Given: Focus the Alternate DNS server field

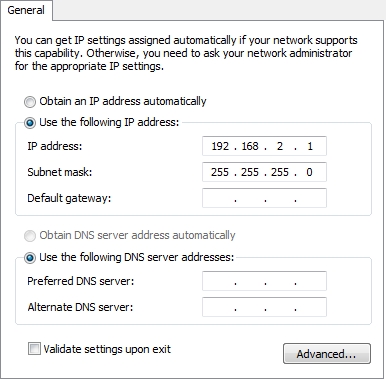Looking at the screenshot, I should [x=264, y=307].
